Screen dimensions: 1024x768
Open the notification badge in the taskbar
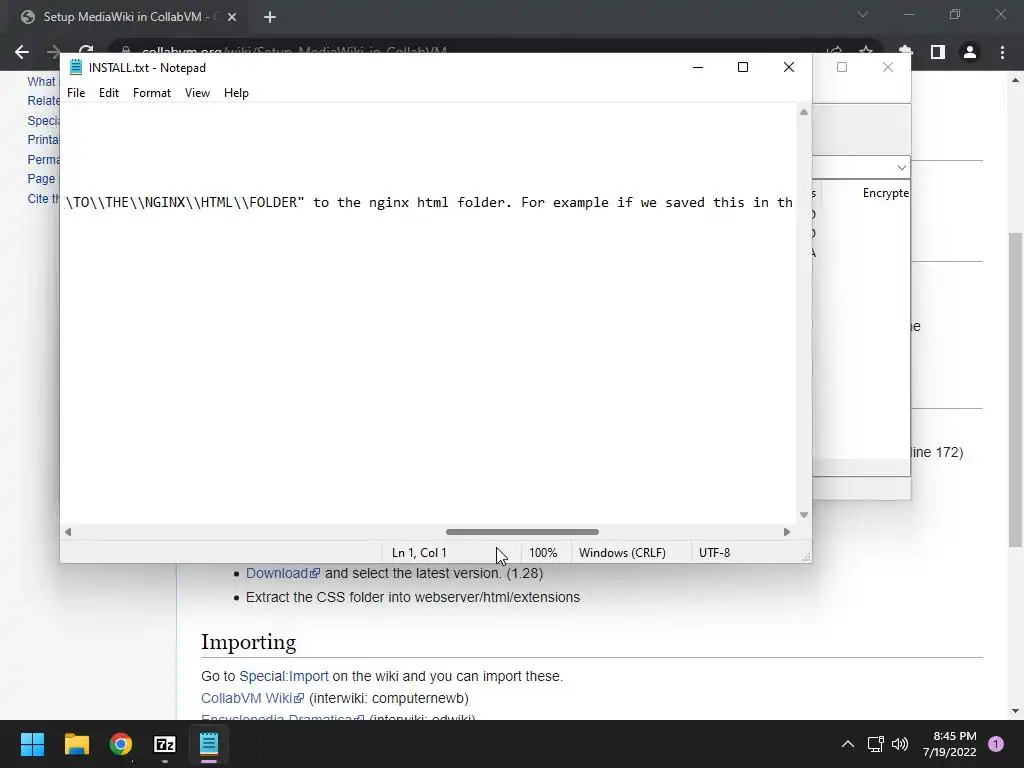pos(996,744)
